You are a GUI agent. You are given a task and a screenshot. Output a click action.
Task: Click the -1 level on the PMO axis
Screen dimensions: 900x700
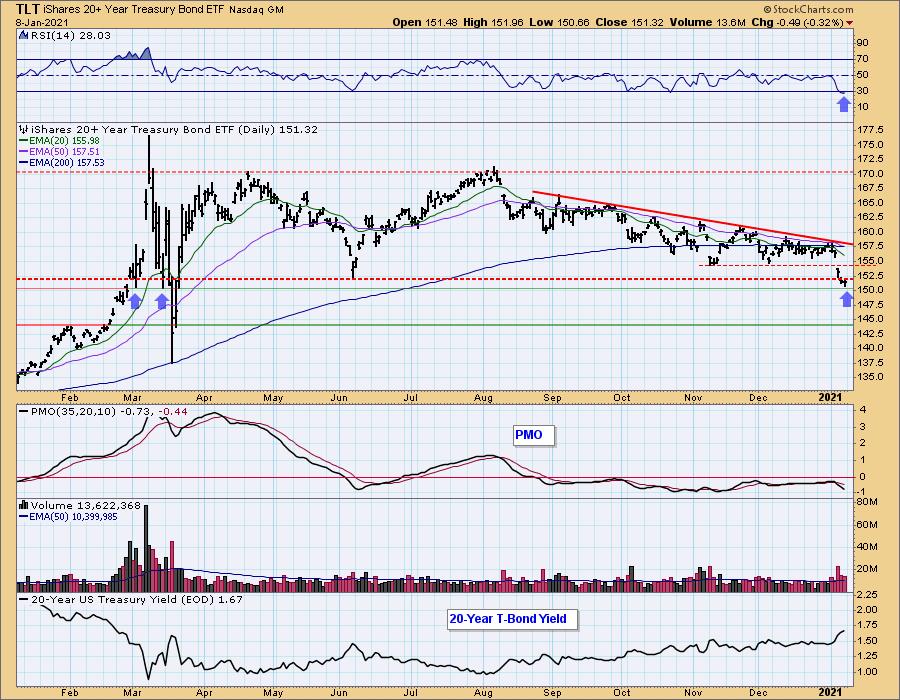(861, 493)
